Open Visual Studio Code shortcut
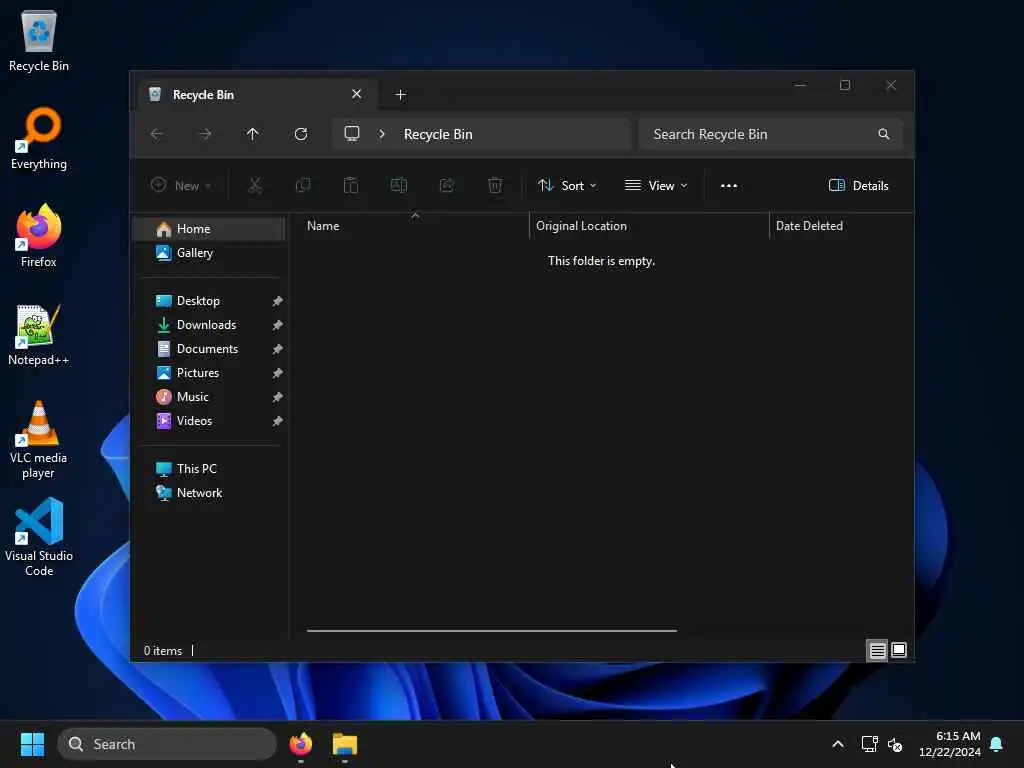The width and height of the screenshot is (1024, 768). (39, 538)
